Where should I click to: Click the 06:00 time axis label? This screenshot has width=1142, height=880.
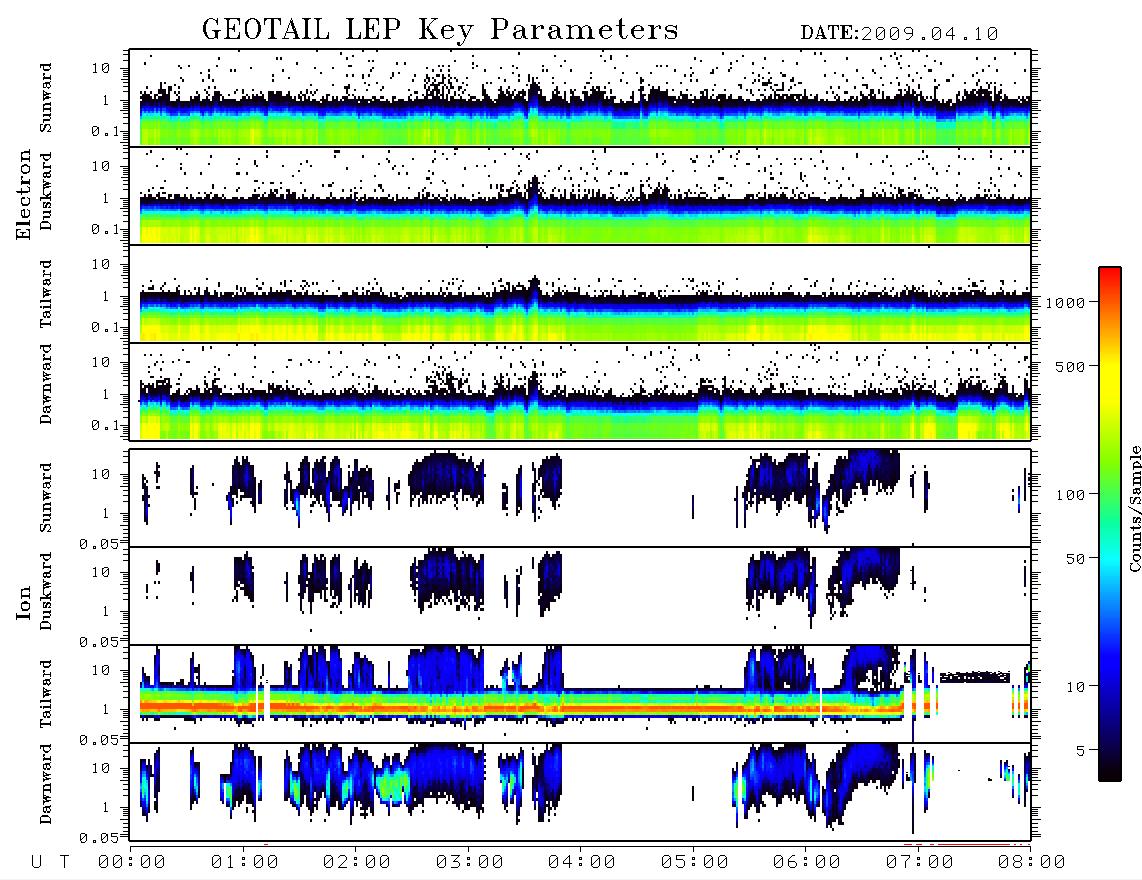click(807, 862)
